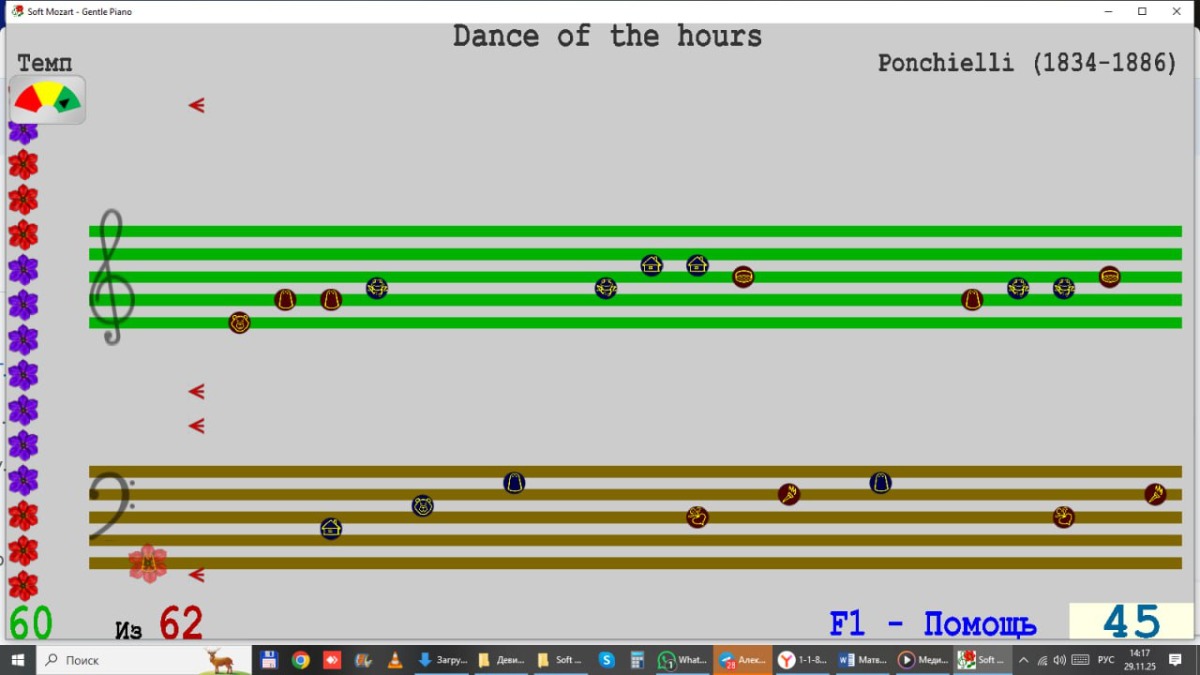
Task: Open VLC media player from the taskbar
Action: 395,660
